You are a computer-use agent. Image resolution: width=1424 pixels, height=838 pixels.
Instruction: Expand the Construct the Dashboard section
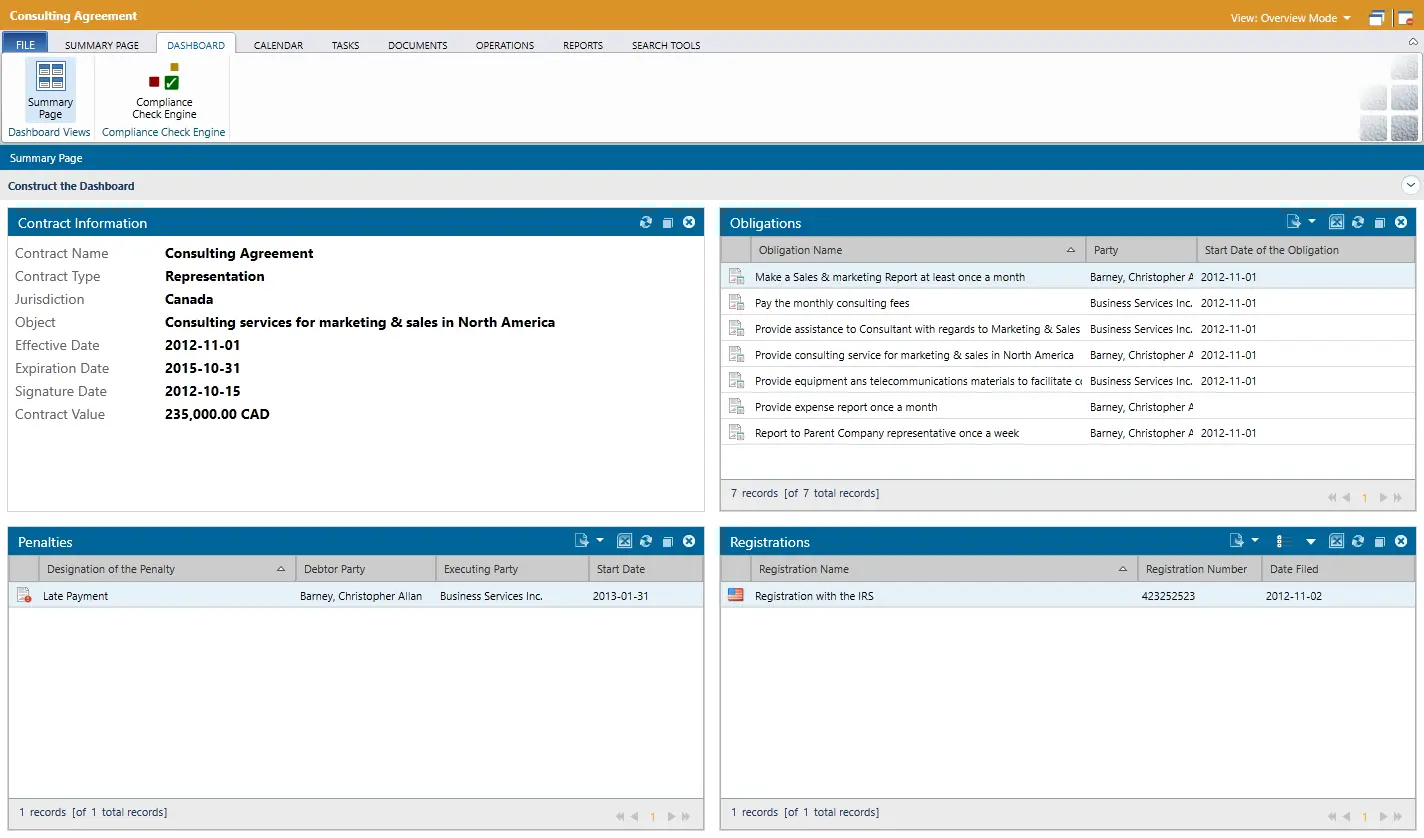pyautogui.click(x=1410, y=185)
